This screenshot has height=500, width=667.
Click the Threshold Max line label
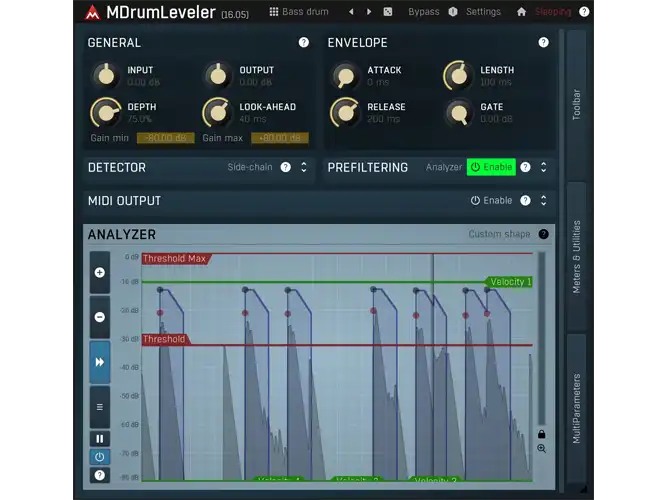(x=175, y=259)
